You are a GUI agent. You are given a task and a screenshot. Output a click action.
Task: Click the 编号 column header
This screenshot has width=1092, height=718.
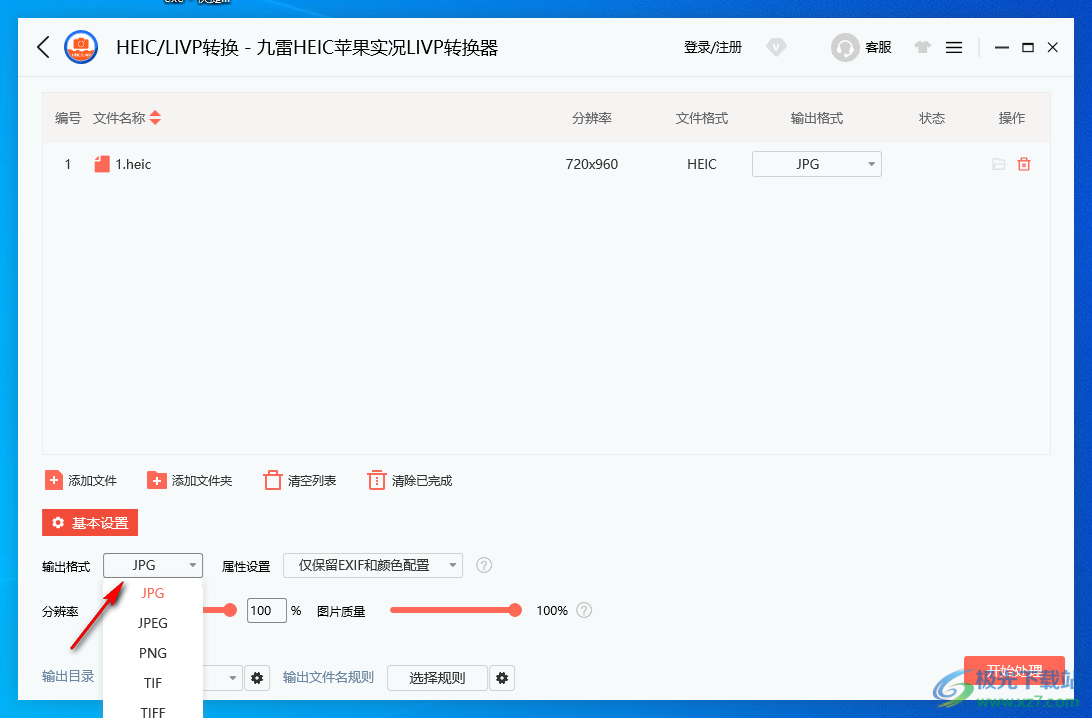pos(68,118)
